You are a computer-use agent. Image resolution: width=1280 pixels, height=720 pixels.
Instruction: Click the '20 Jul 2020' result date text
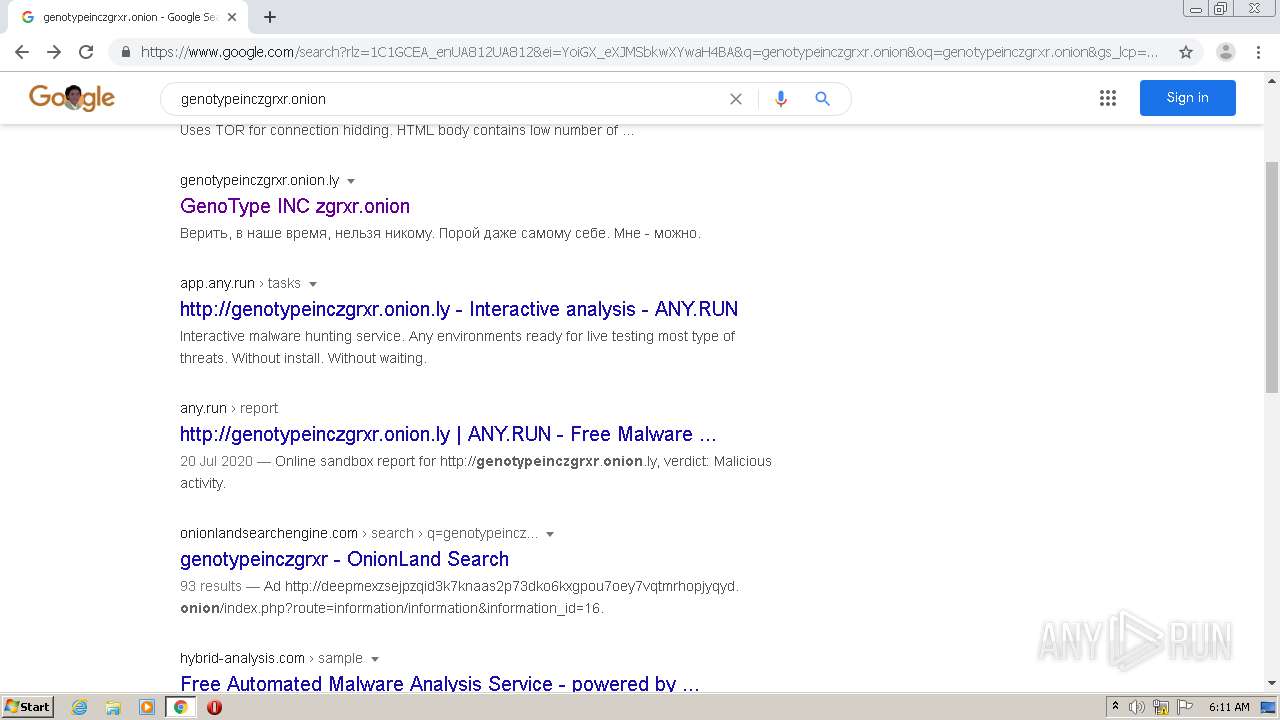pyautogui.click(x=217, y=461)
